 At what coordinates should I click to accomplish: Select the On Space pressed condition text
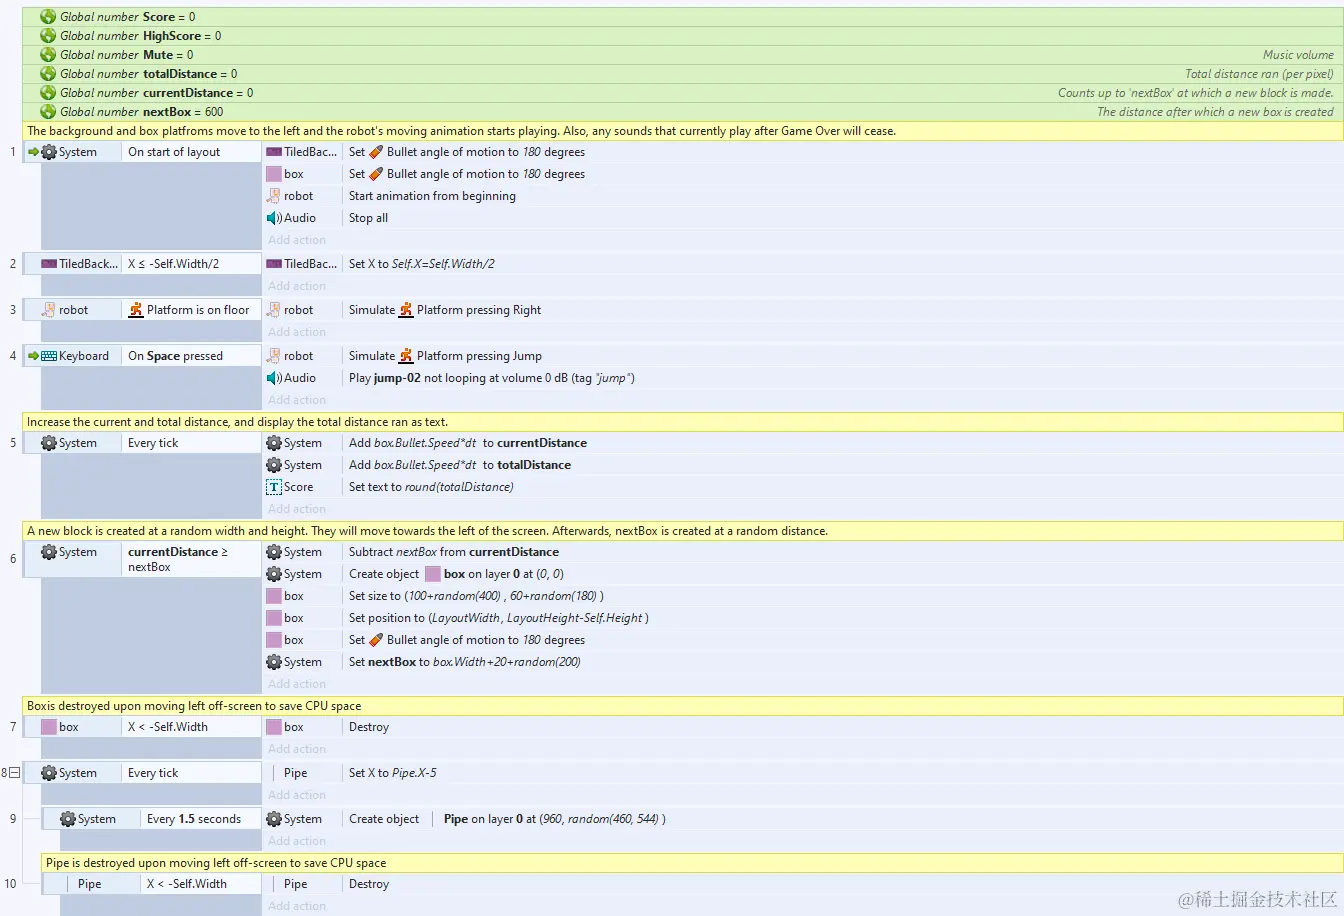pyautogui.click(x=175, y=356)
